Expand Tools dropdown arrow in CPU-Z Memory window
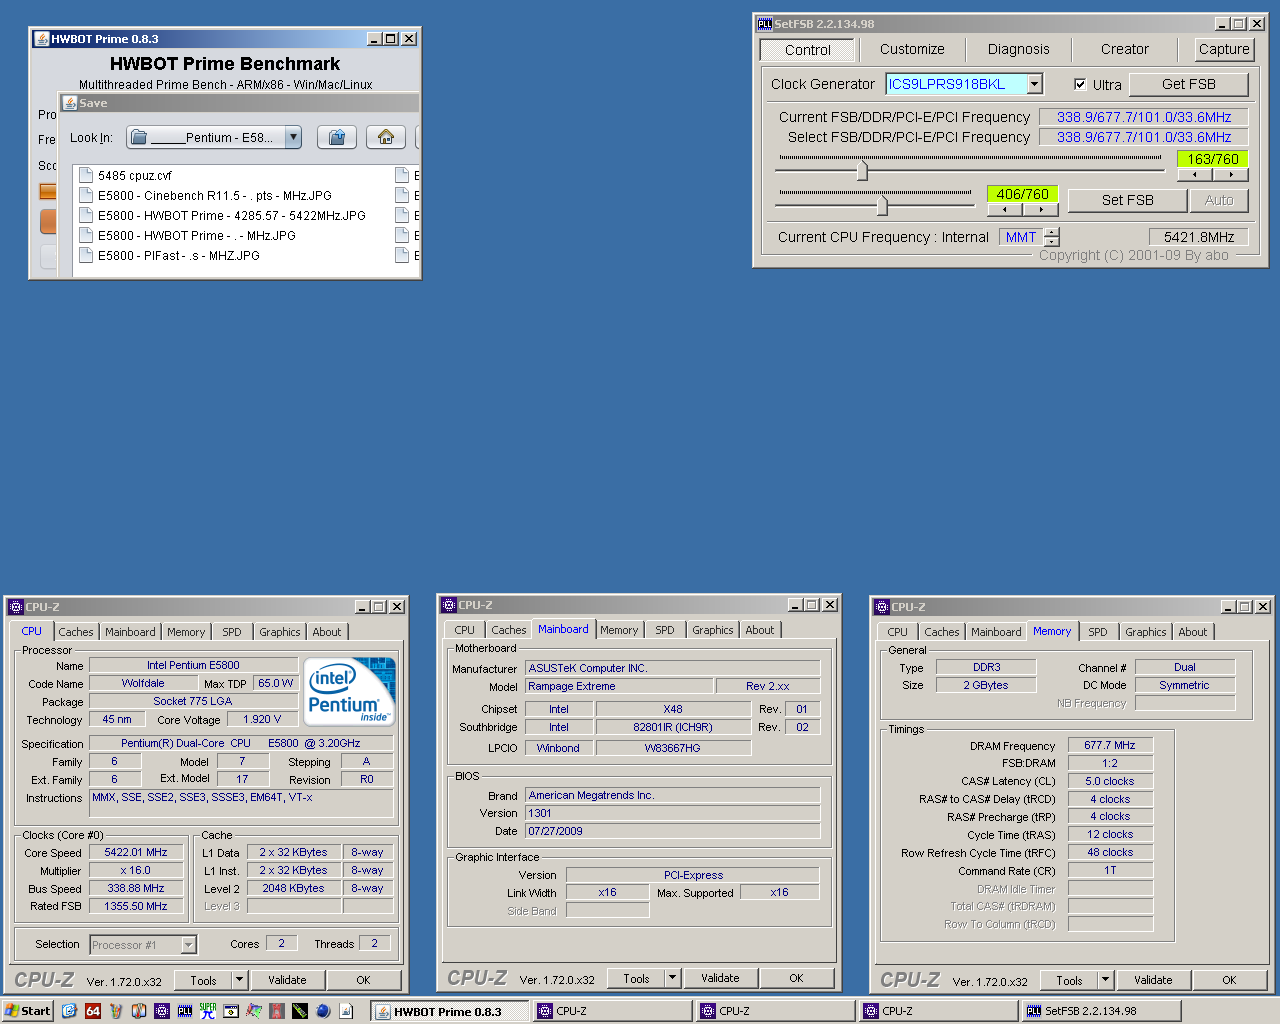Image resolution: width=1280 pixels, height=1024 pixels. point(1105,980)
